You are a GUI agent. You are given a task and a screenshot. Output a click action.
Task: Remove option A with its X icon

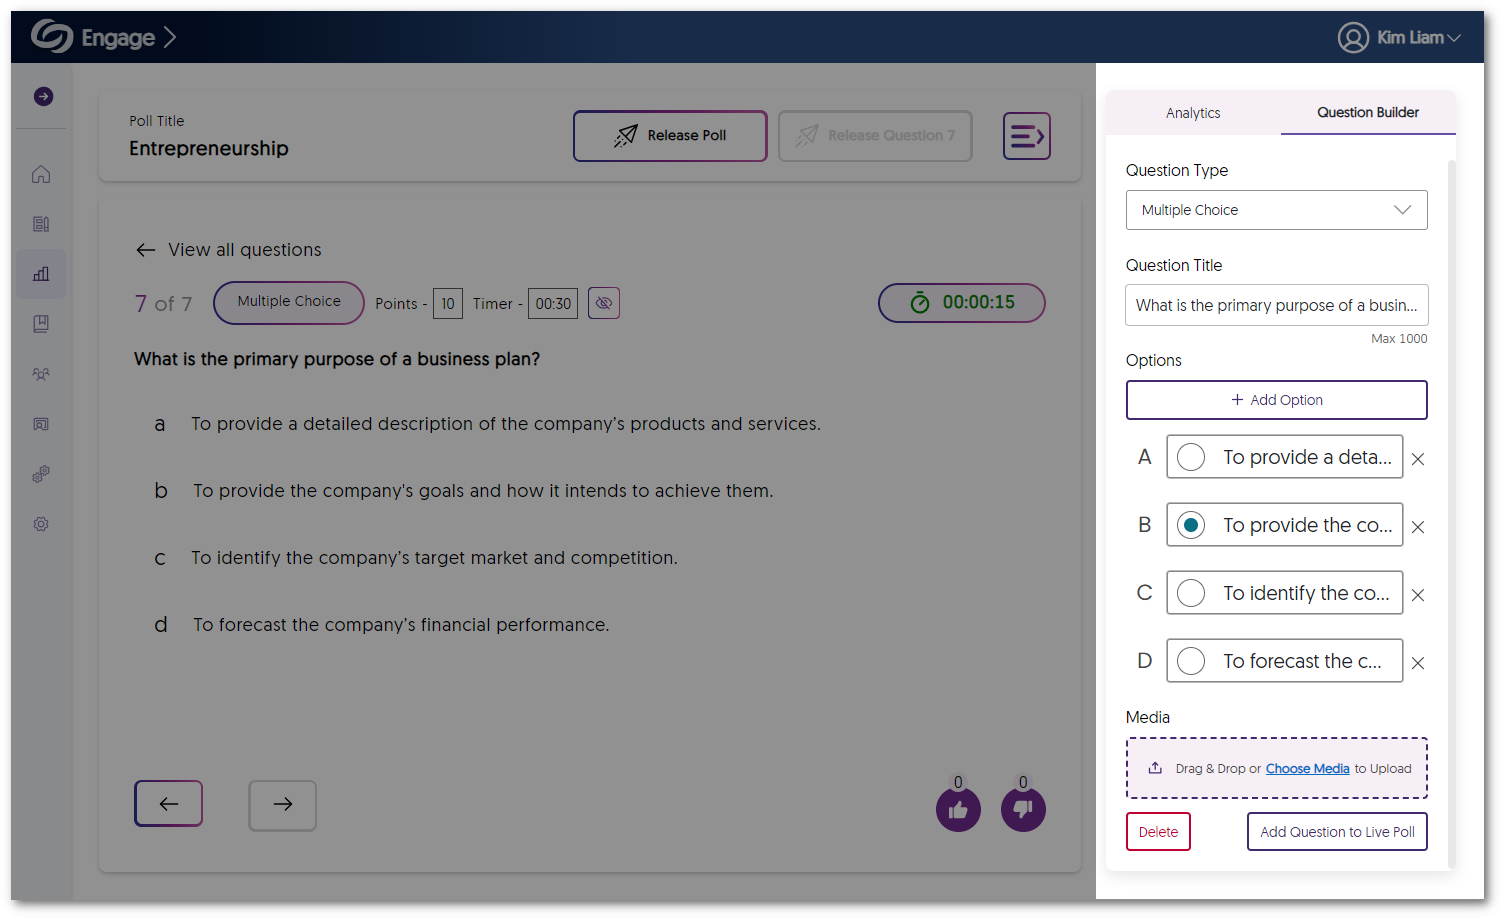(1418, 459)
